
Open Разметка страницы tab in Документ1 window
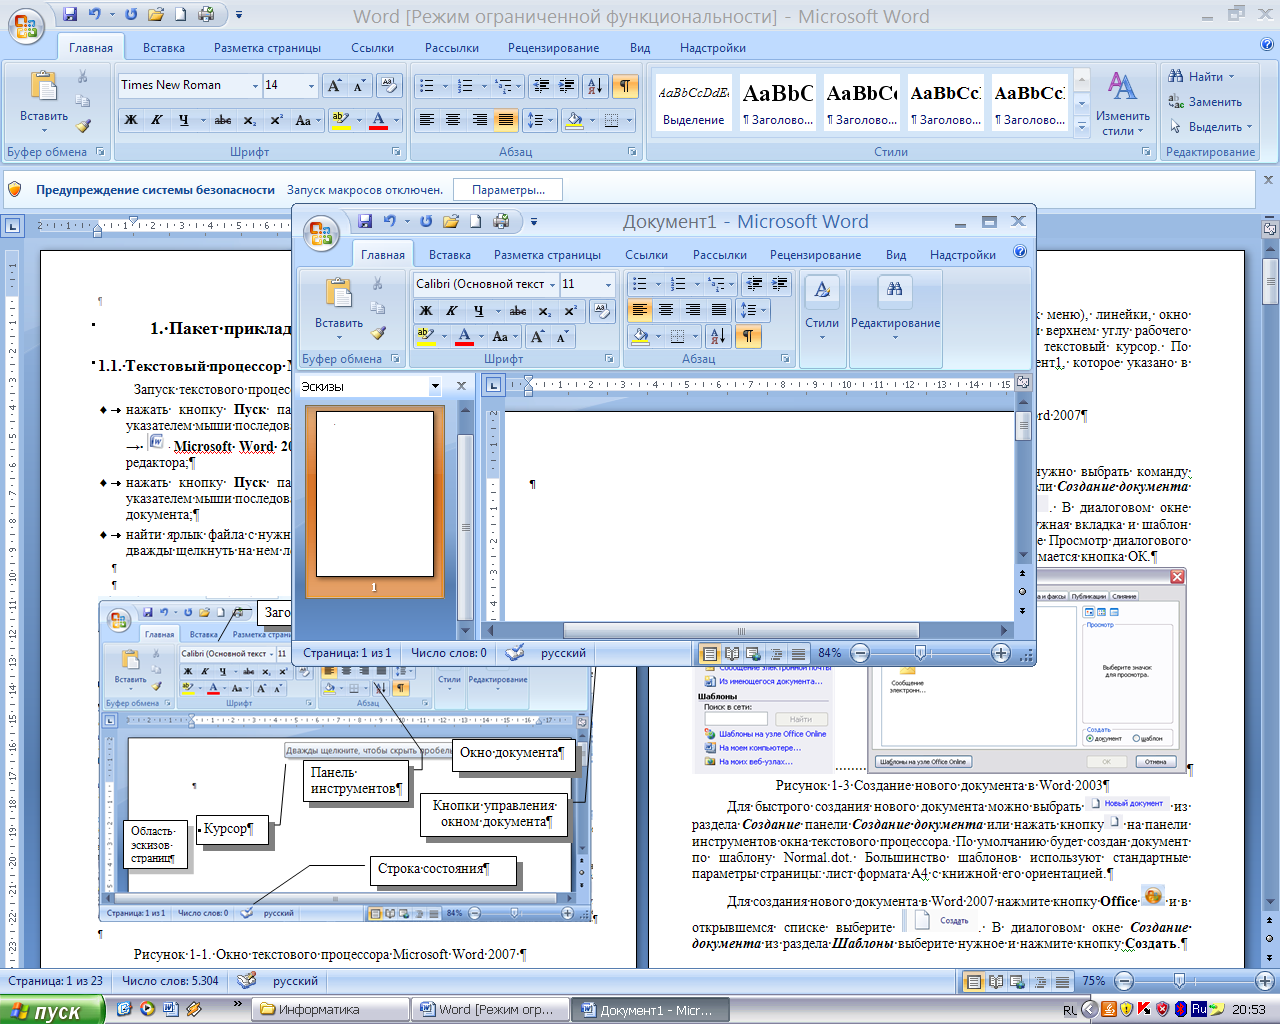coord(547,255)
